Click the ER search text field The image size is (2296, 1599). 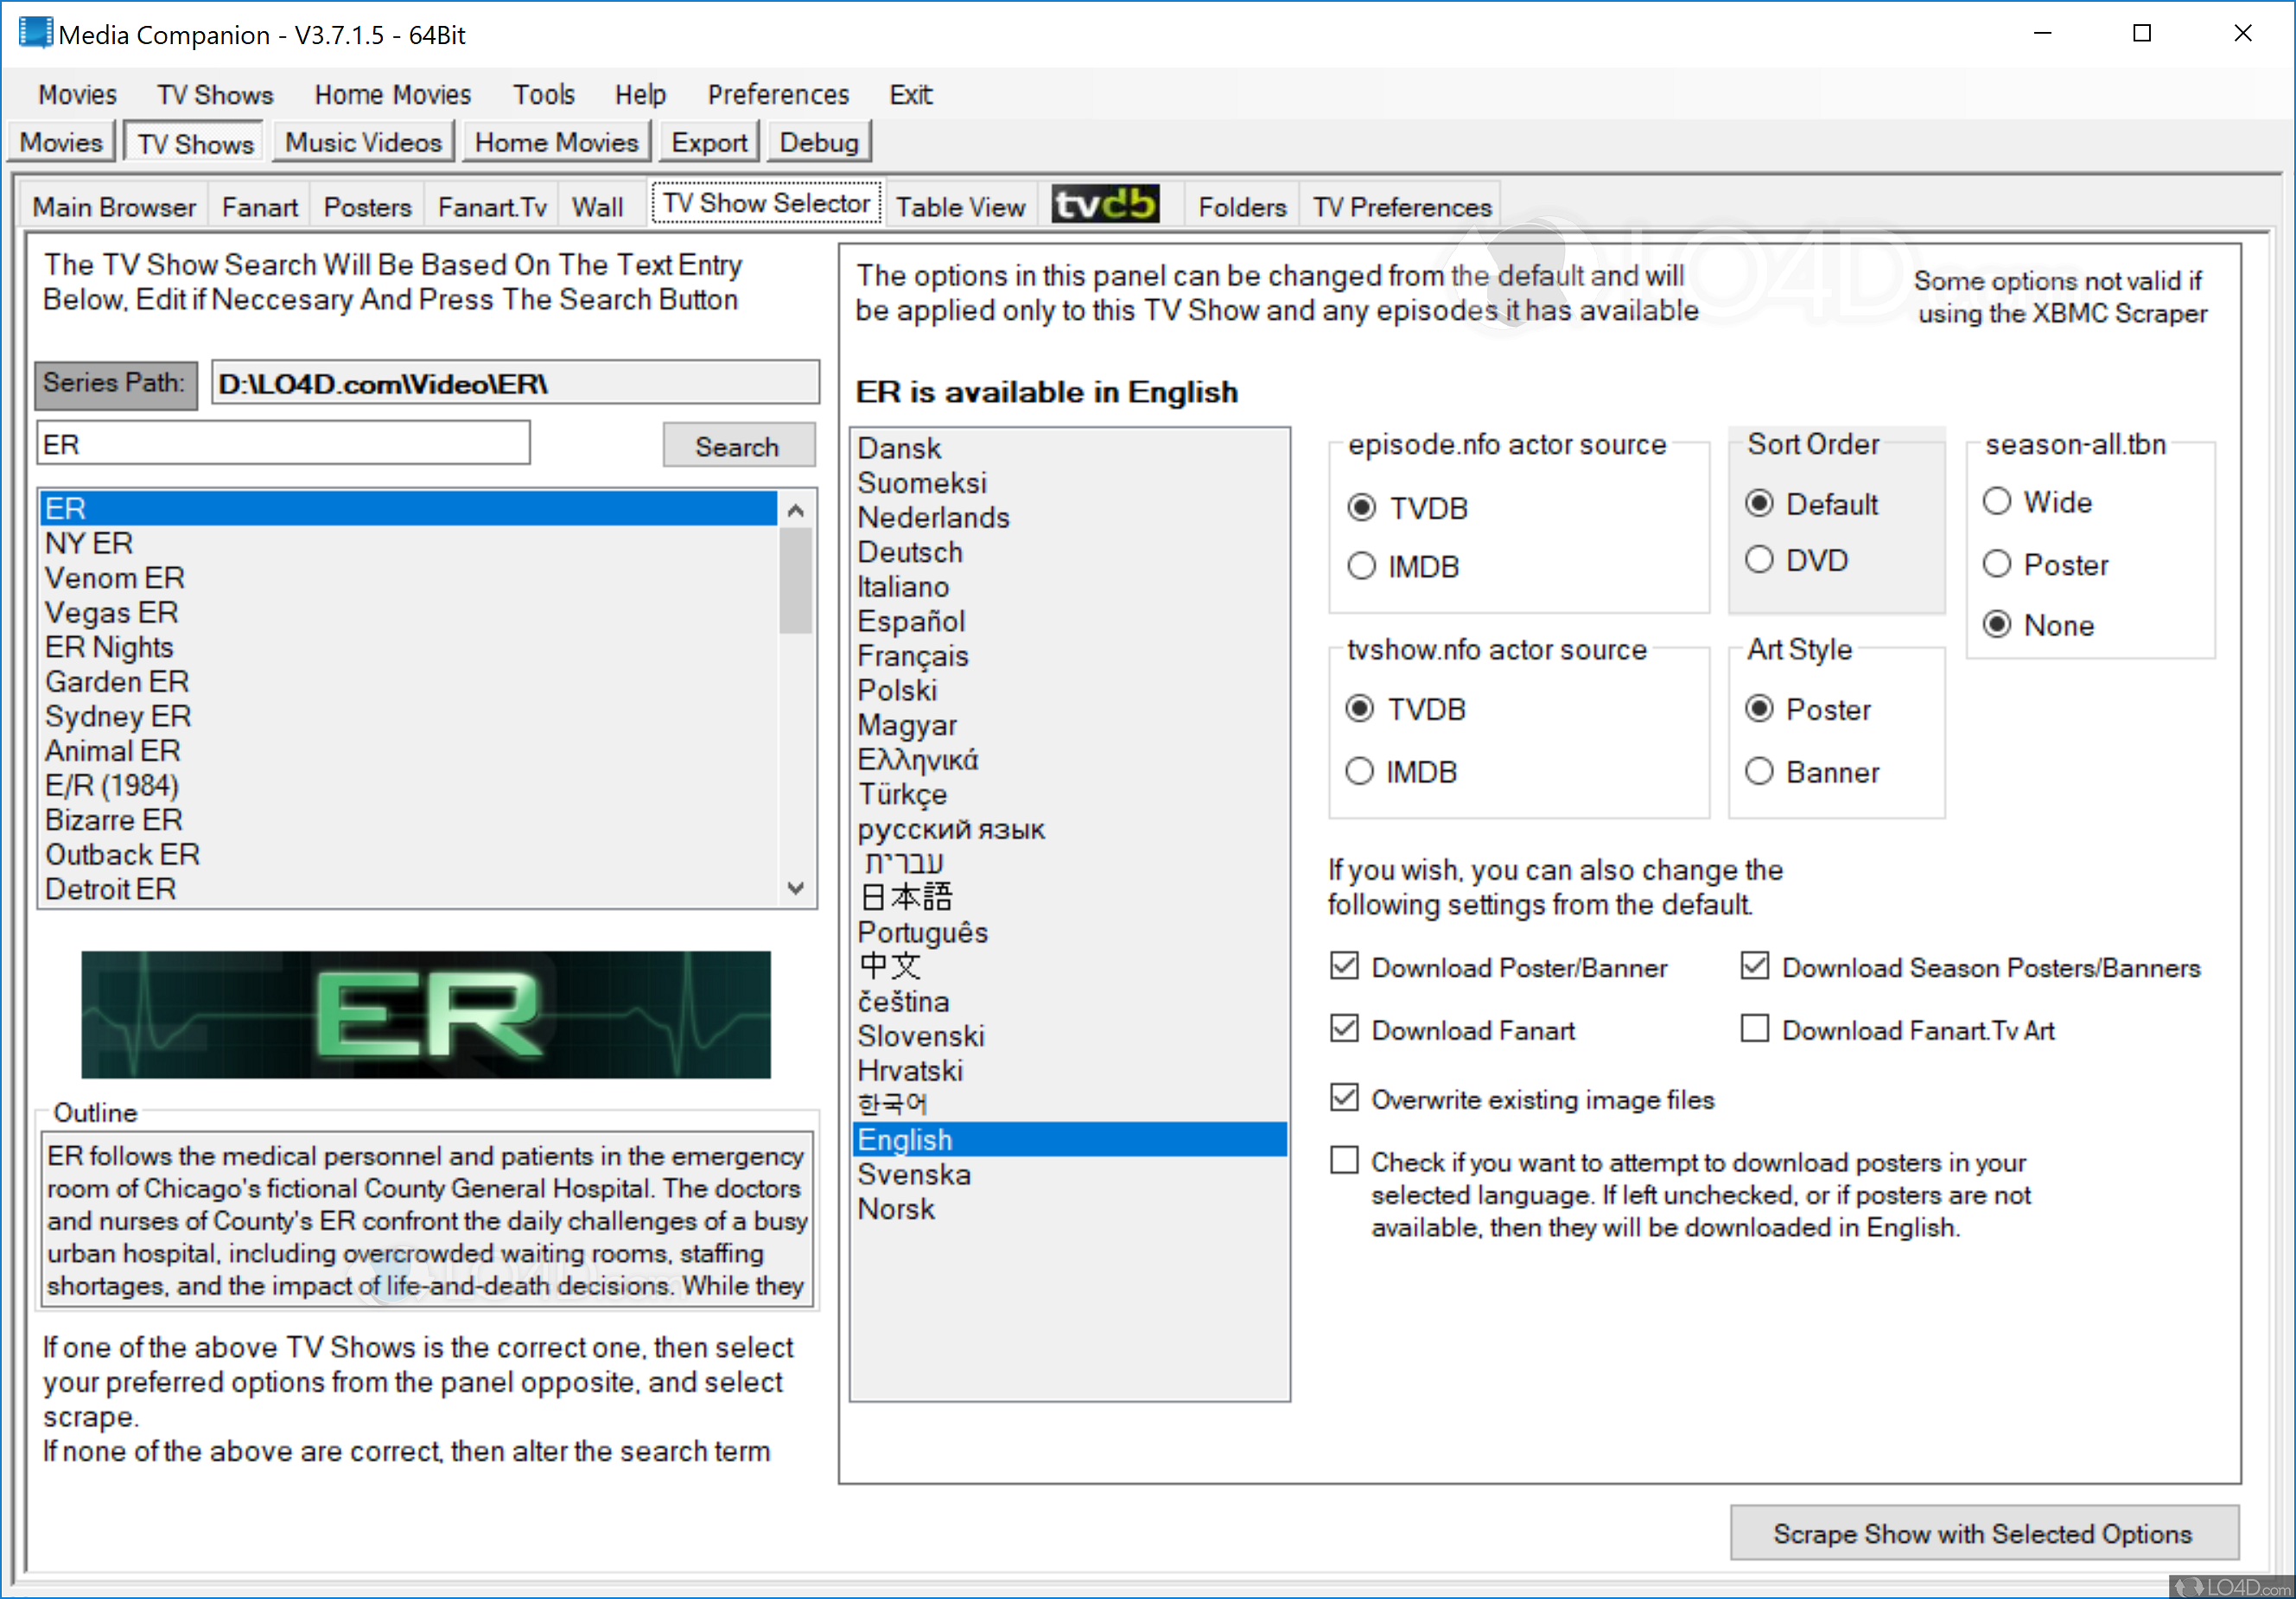283,444
